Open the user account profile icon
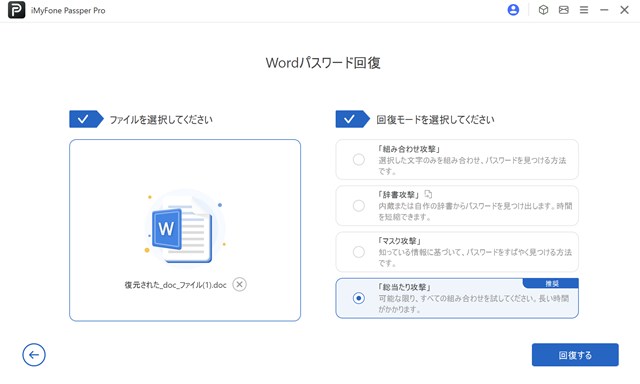 tap(513, 10)
